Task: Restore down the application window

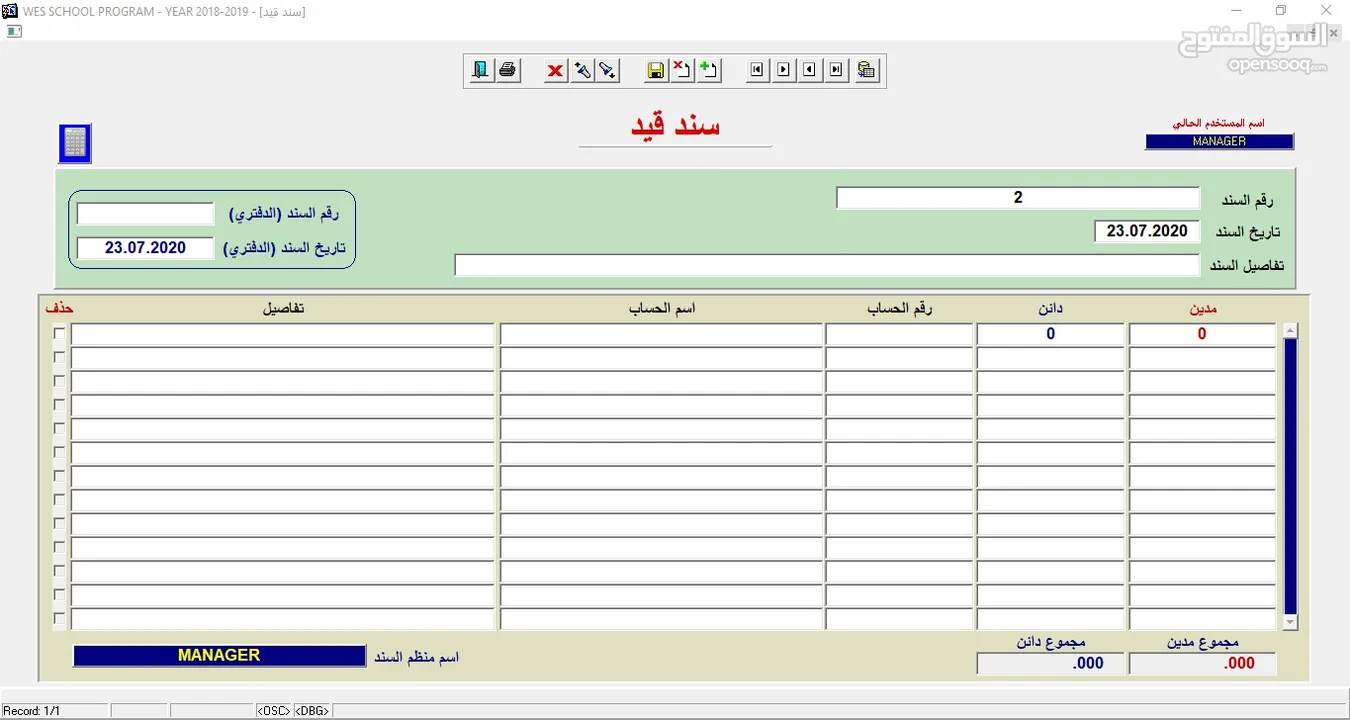Action: click(x=1281, y=11)
